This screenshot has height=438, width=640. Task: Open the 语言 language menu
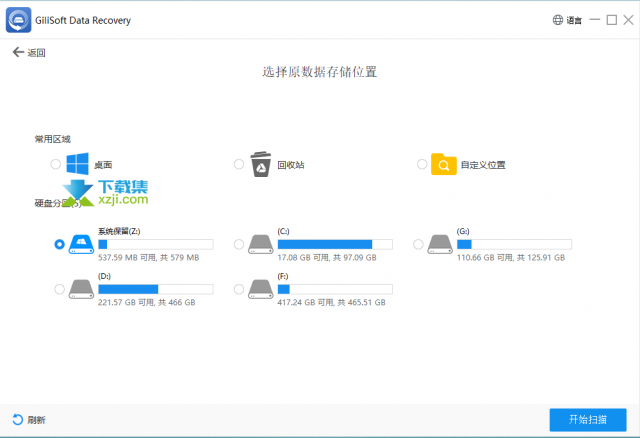(574, 20)
